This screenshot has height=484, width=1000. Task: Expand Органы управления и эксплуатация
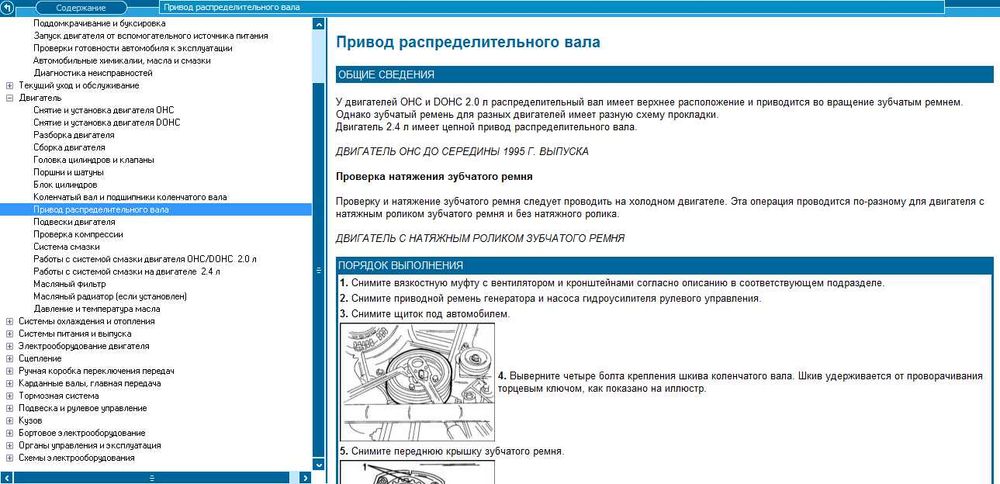[9, 446]
